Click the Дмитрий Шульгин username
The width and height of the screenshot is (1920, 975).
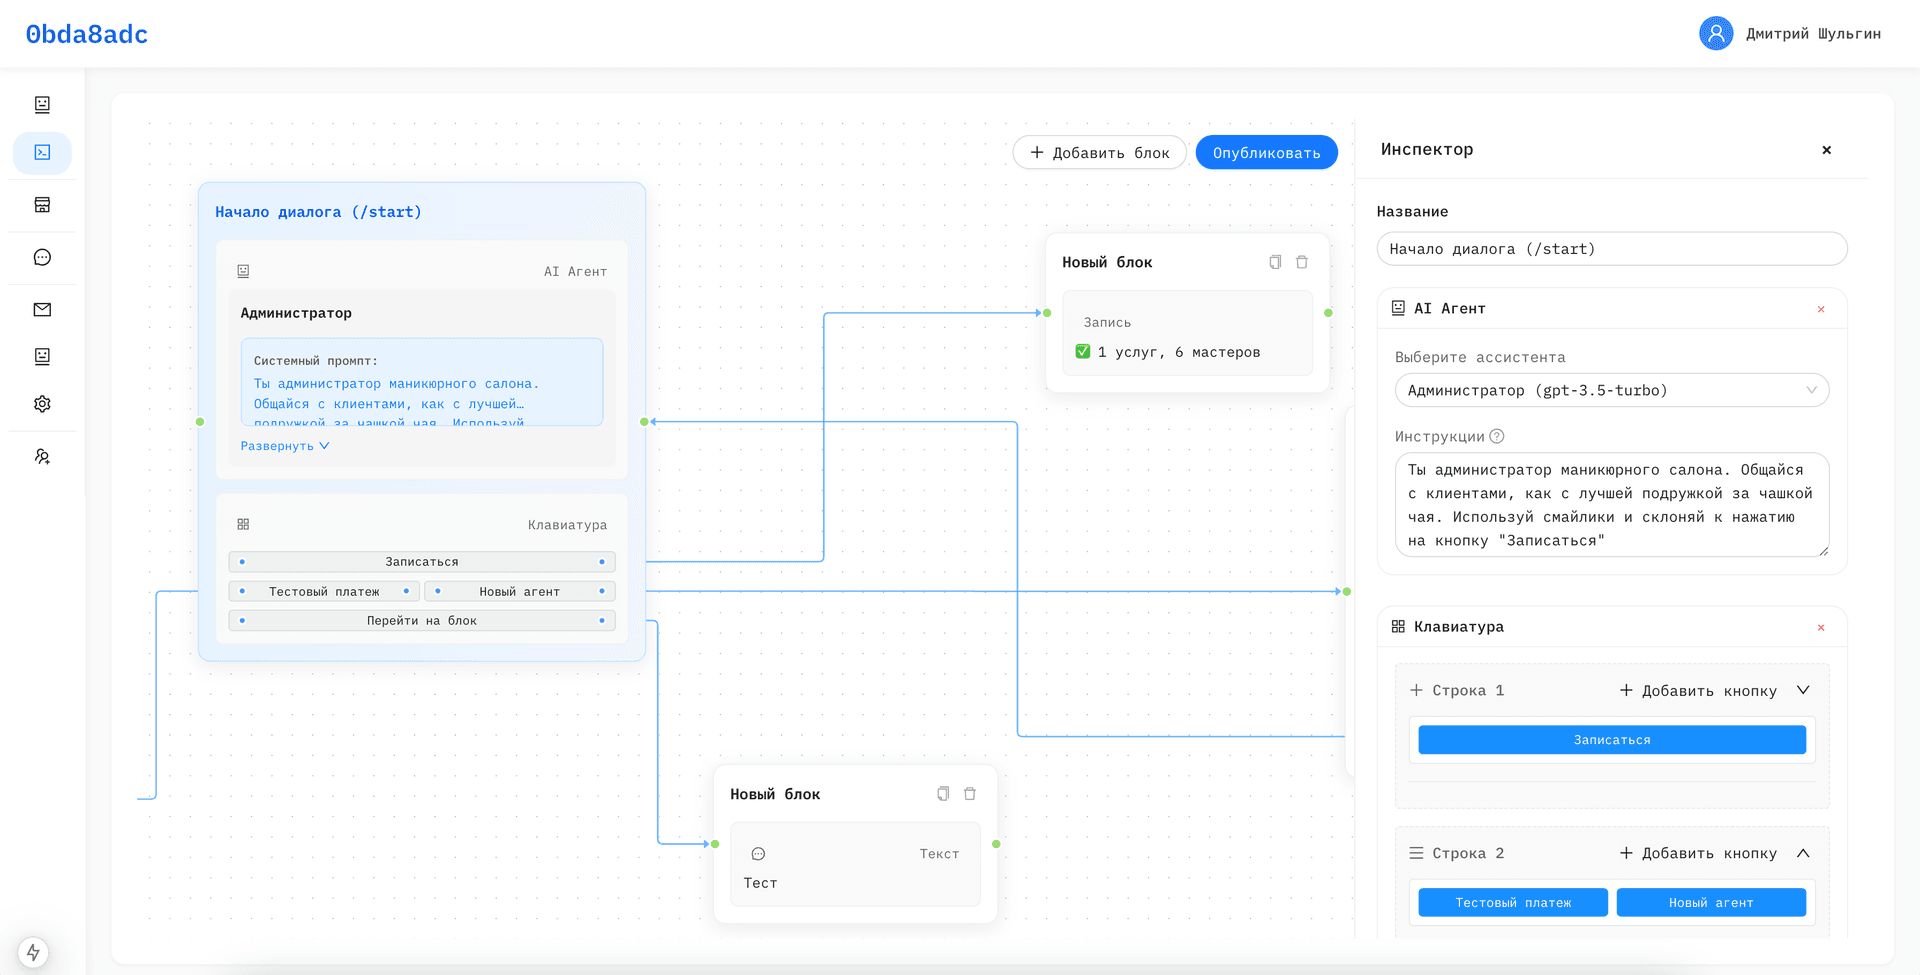(1813, 34)
